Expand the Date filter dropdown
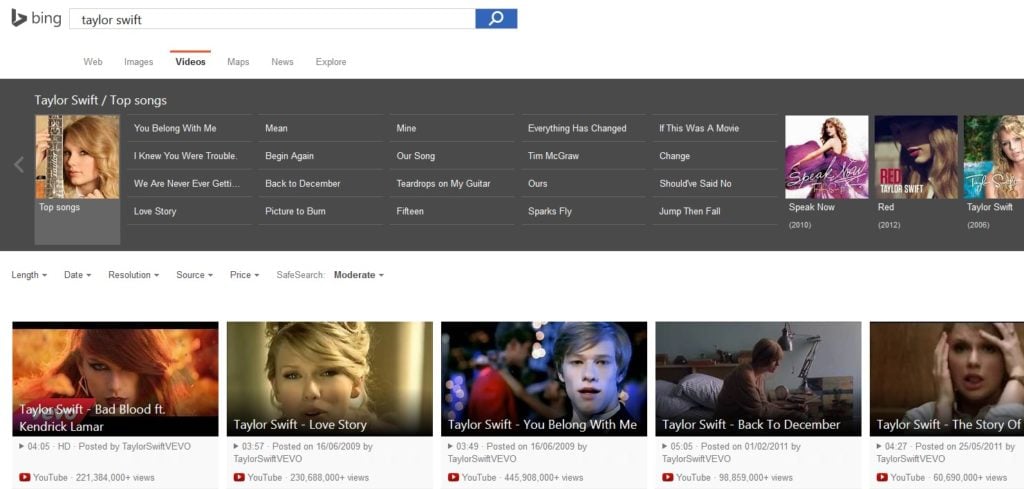 coord(78,275)
